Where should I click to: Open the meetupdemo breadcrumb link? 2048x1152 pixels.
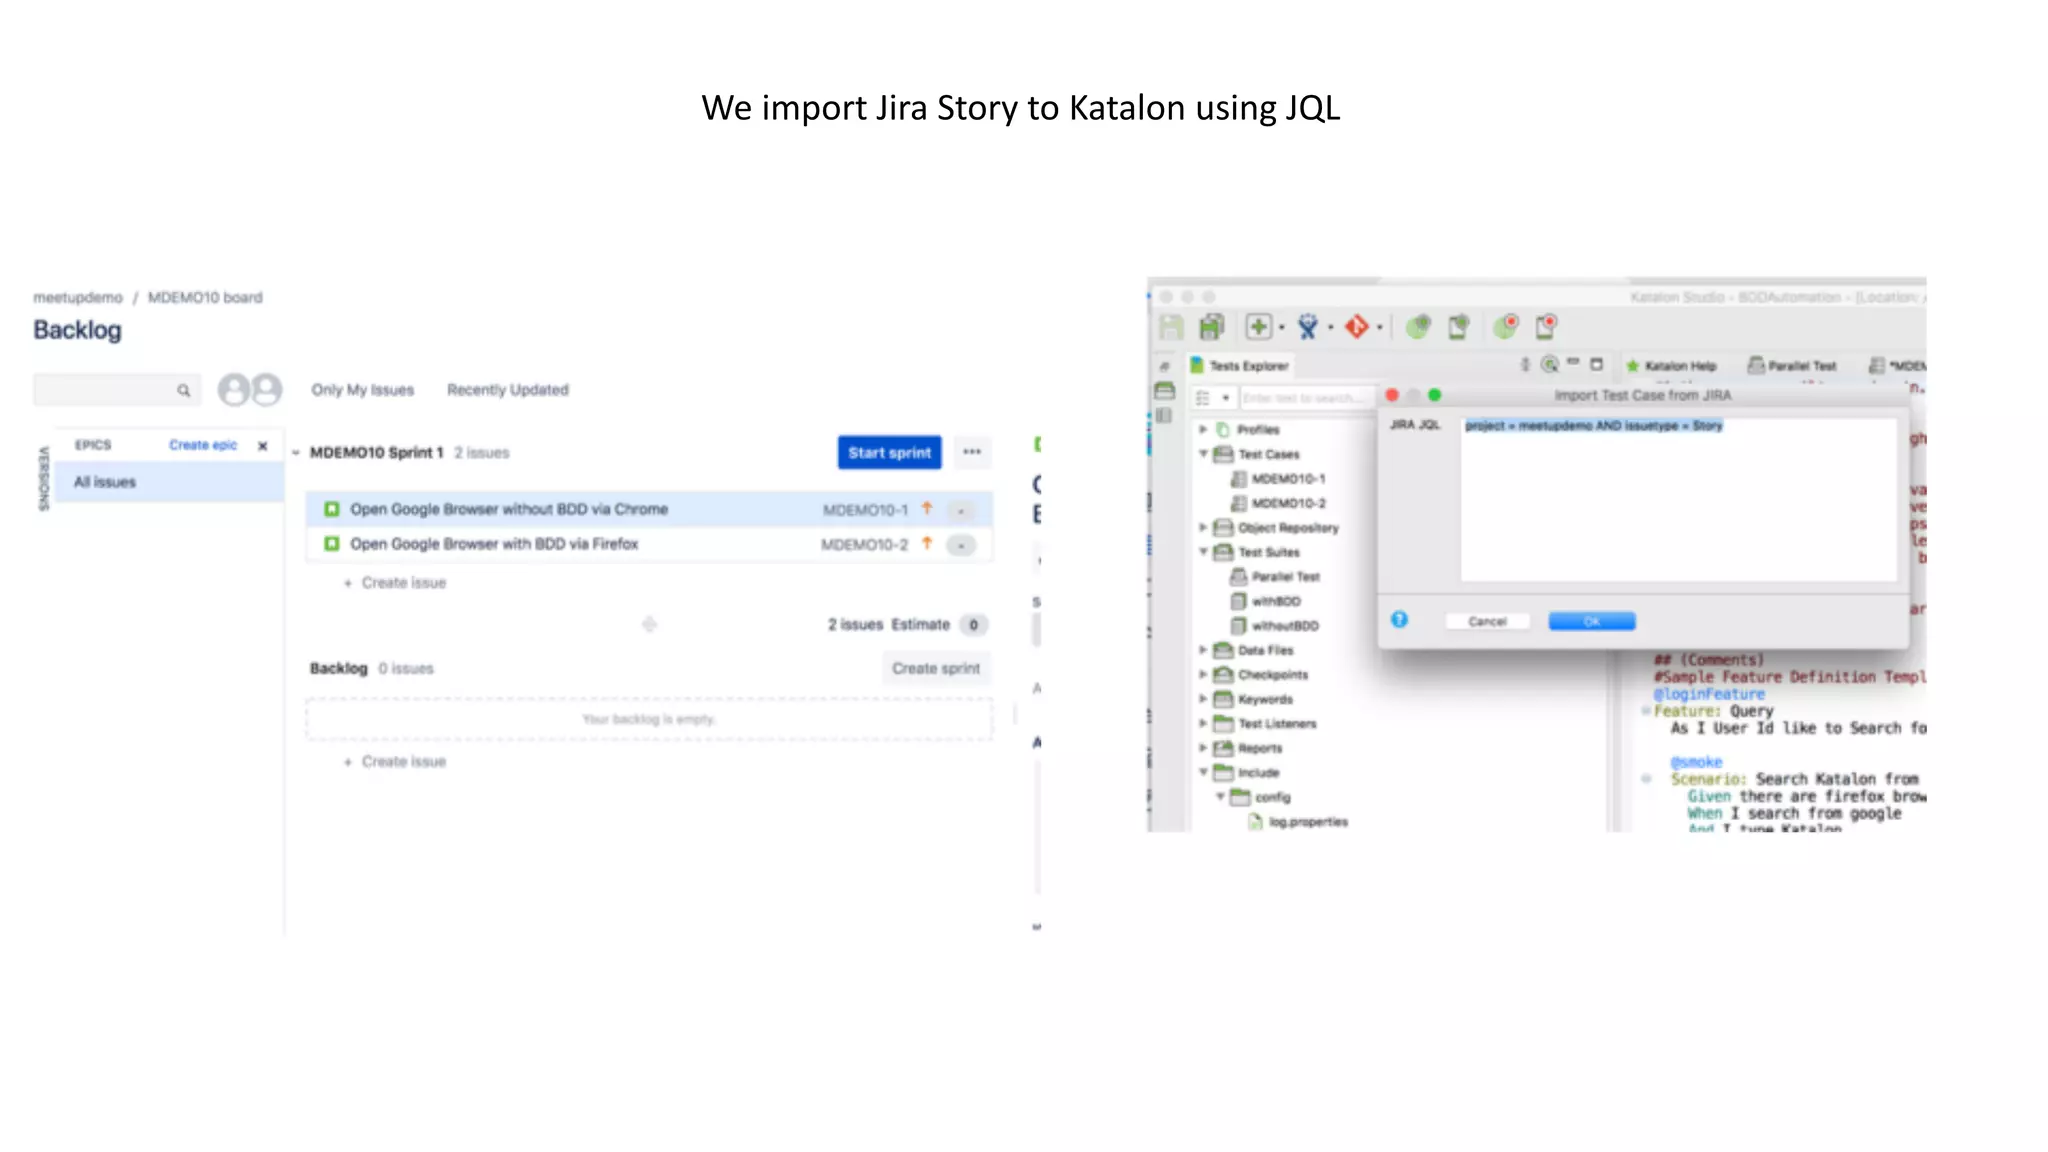point(78,298)
